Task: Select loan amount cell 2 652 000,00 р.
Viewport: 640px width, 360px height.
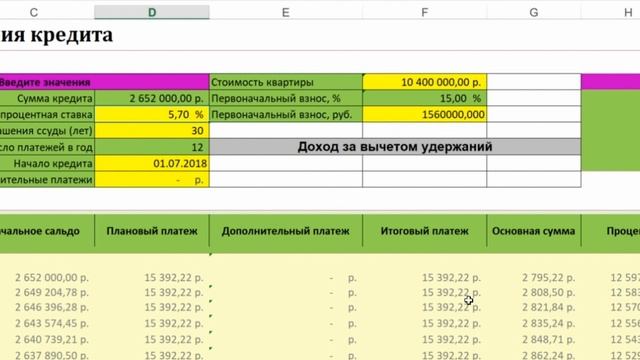Action: point(152,98)
